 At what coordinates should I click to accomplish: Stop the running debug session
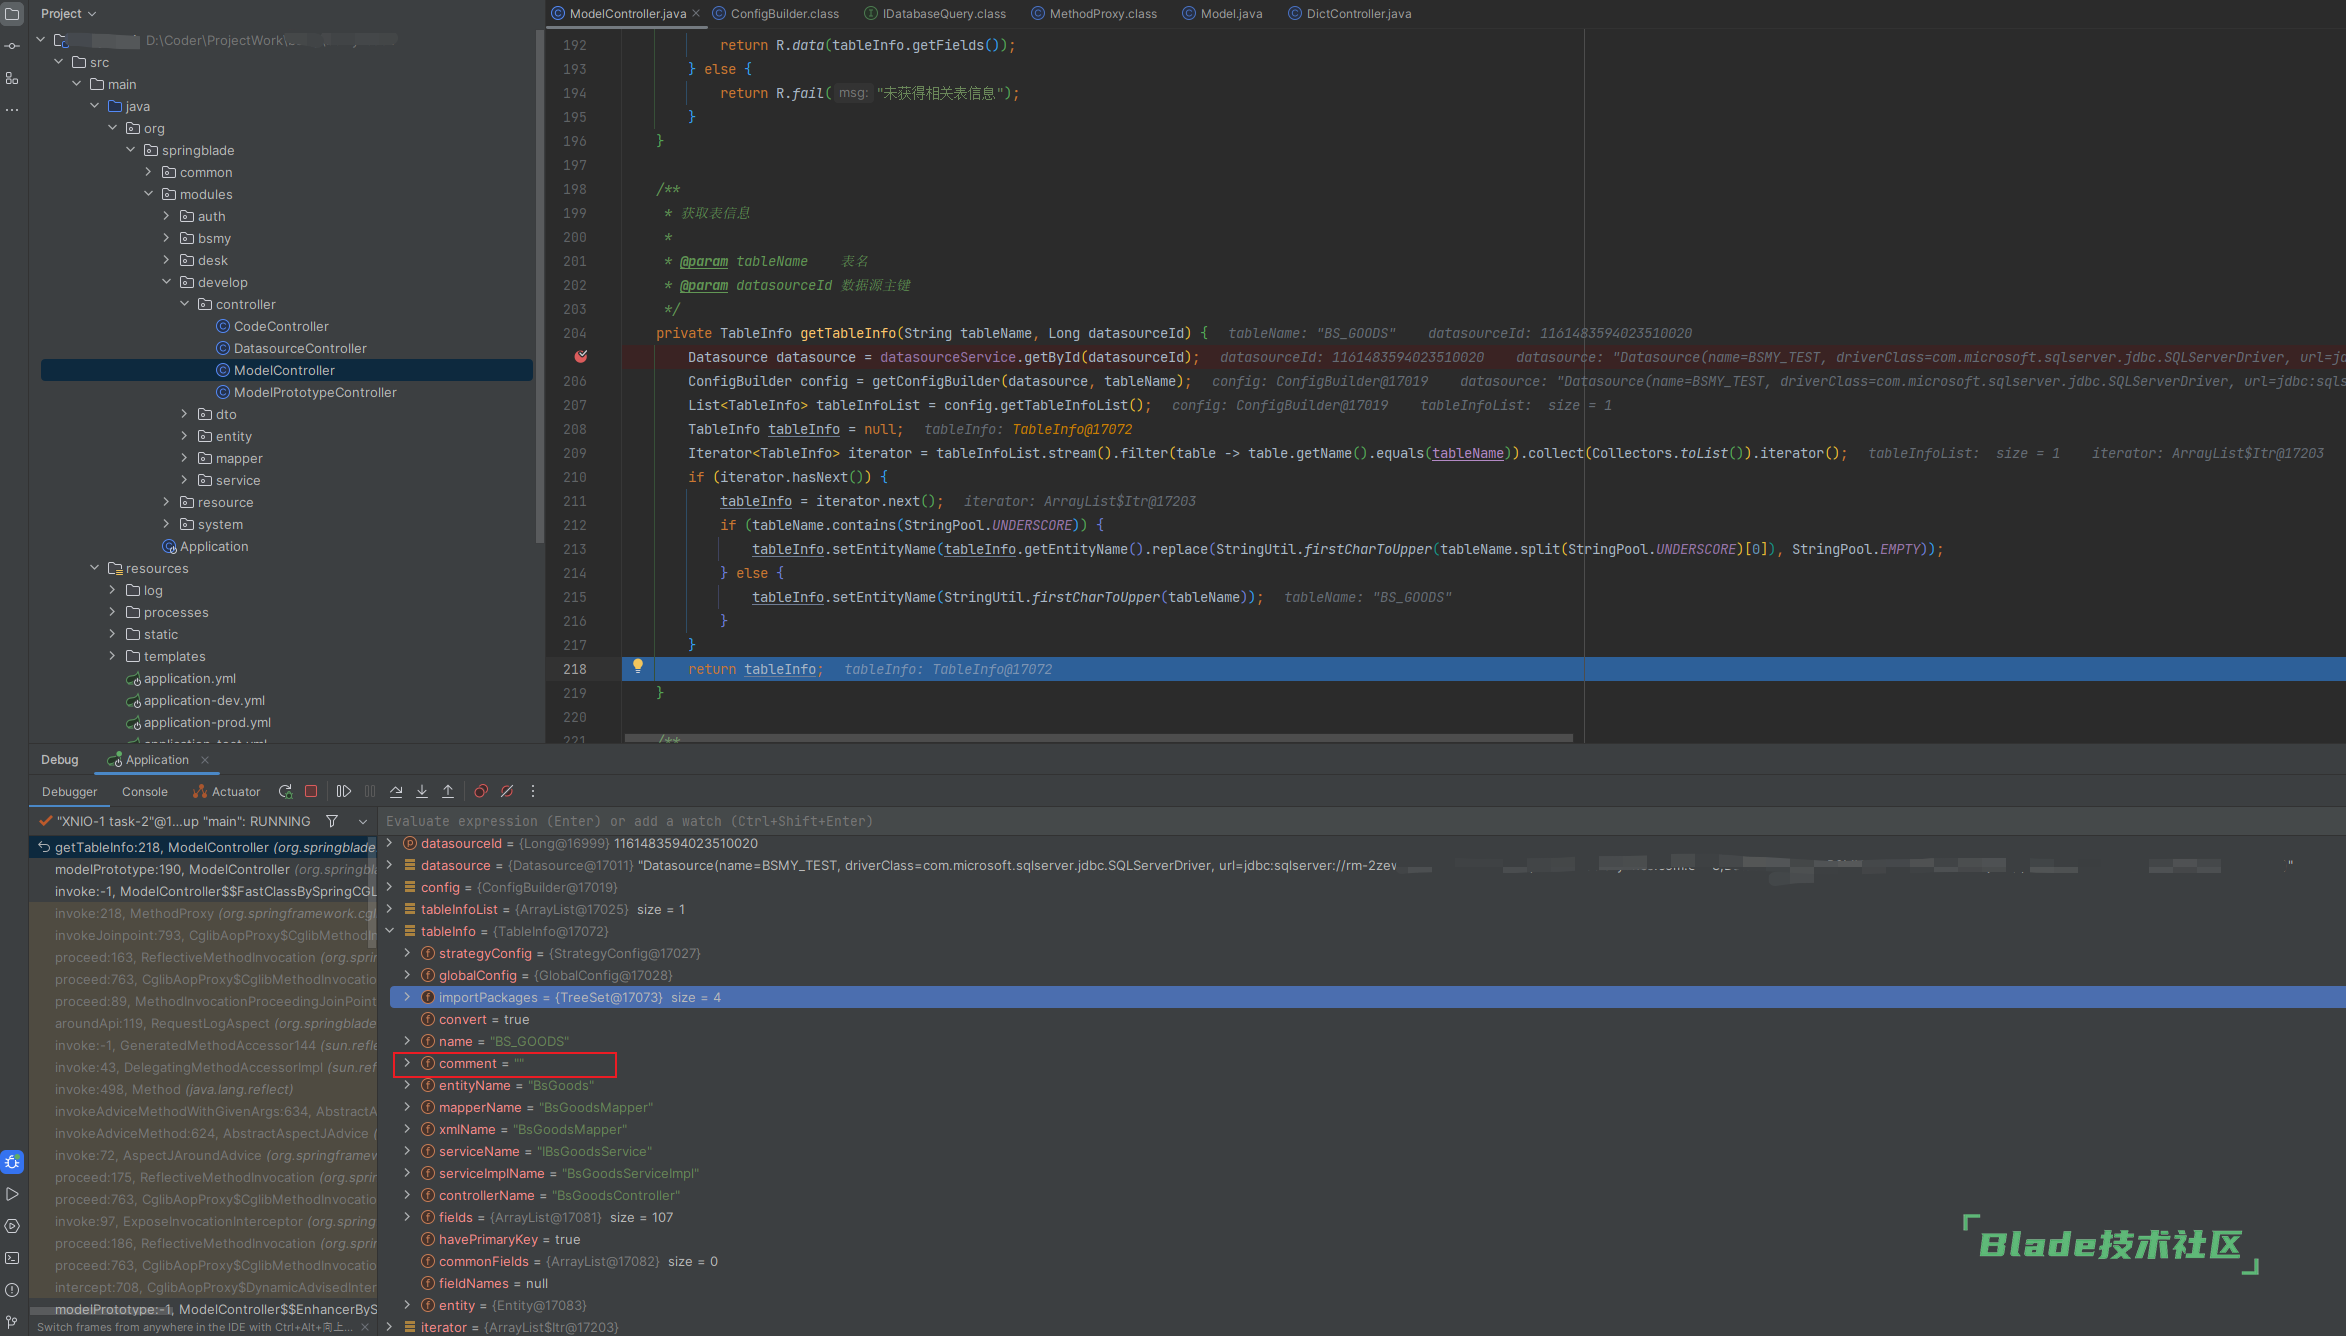click(x=311, y=791)
